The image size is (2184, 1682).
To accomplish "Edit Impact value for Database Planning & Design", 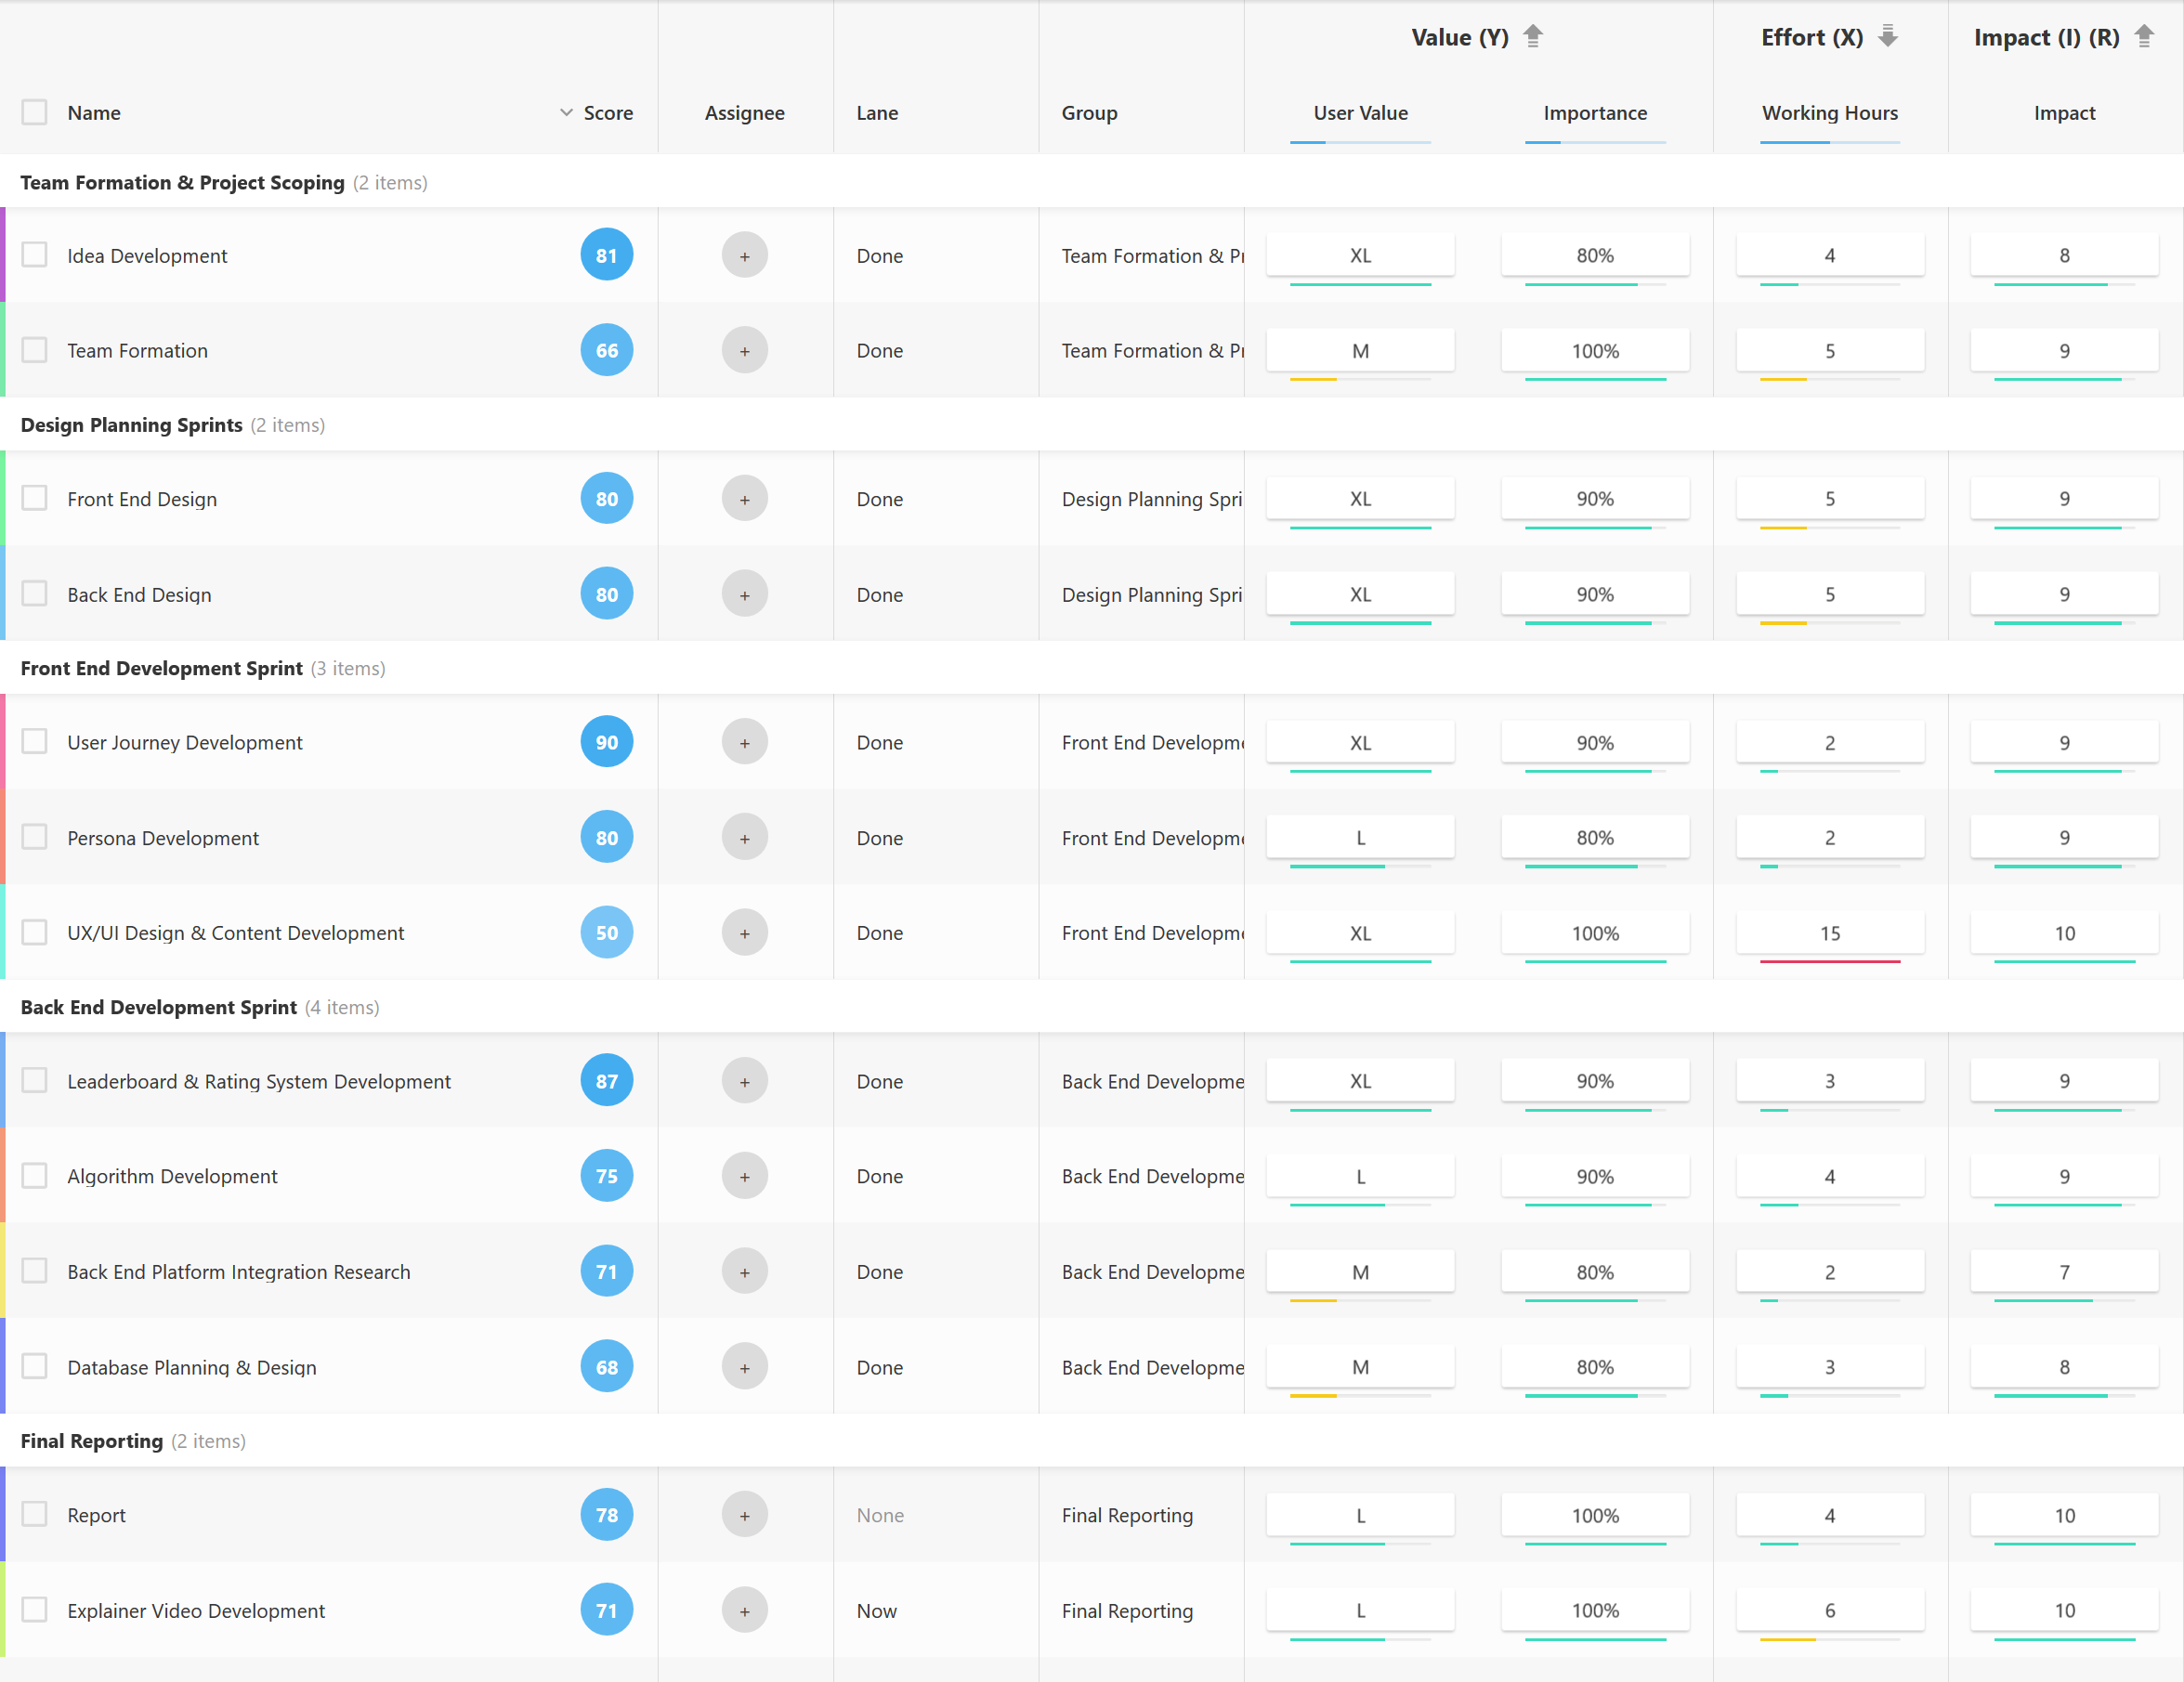I will click(2063, 1367).
